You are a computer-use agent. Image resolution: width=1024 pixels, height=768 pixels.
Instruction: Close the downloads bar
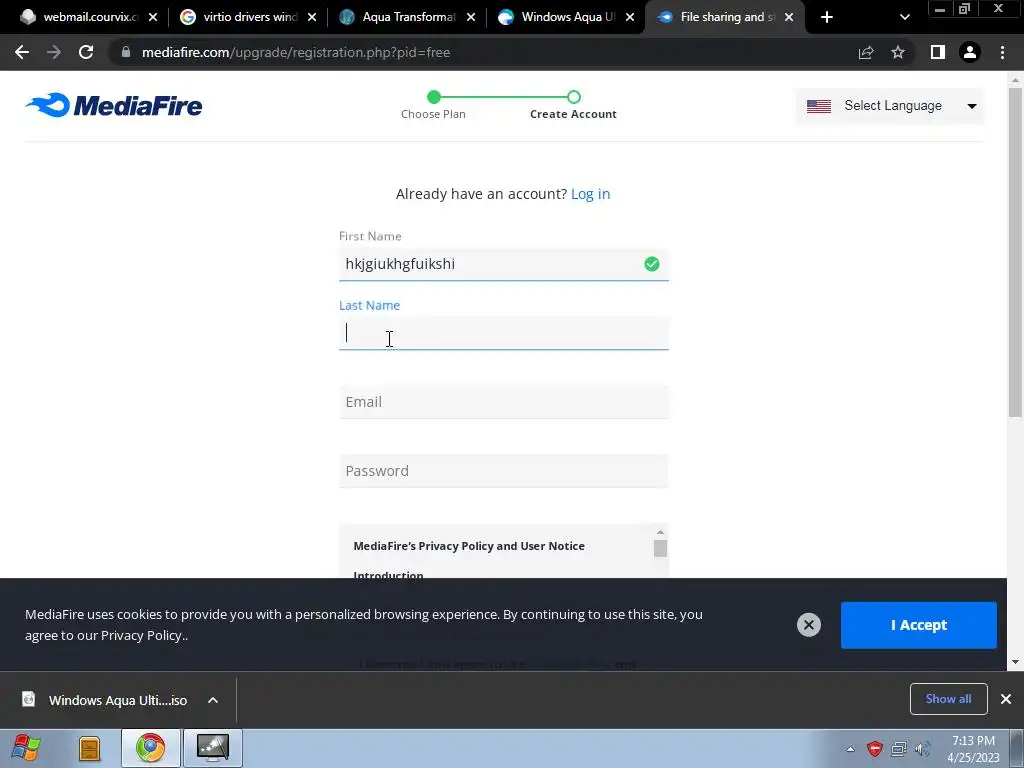click(1006, 699)
